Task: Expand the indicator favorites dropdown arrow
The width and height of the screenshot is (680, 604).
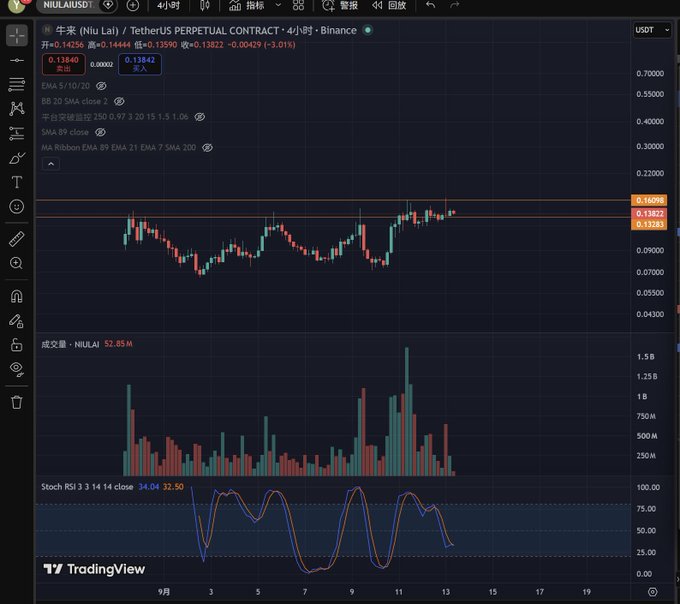Action: coord(278,5)
